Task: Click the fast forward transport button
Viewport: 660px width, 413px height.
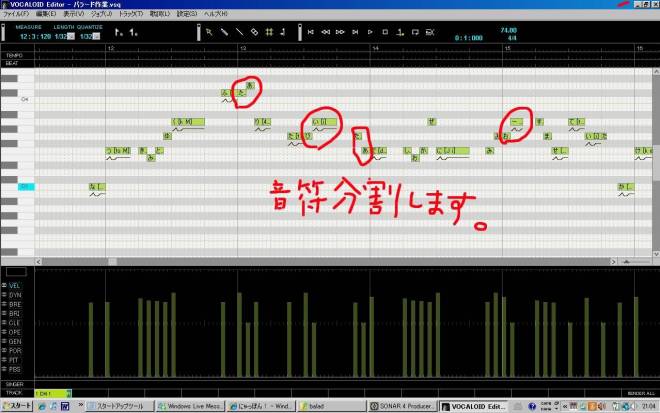Action: click(x=340, y=32)
